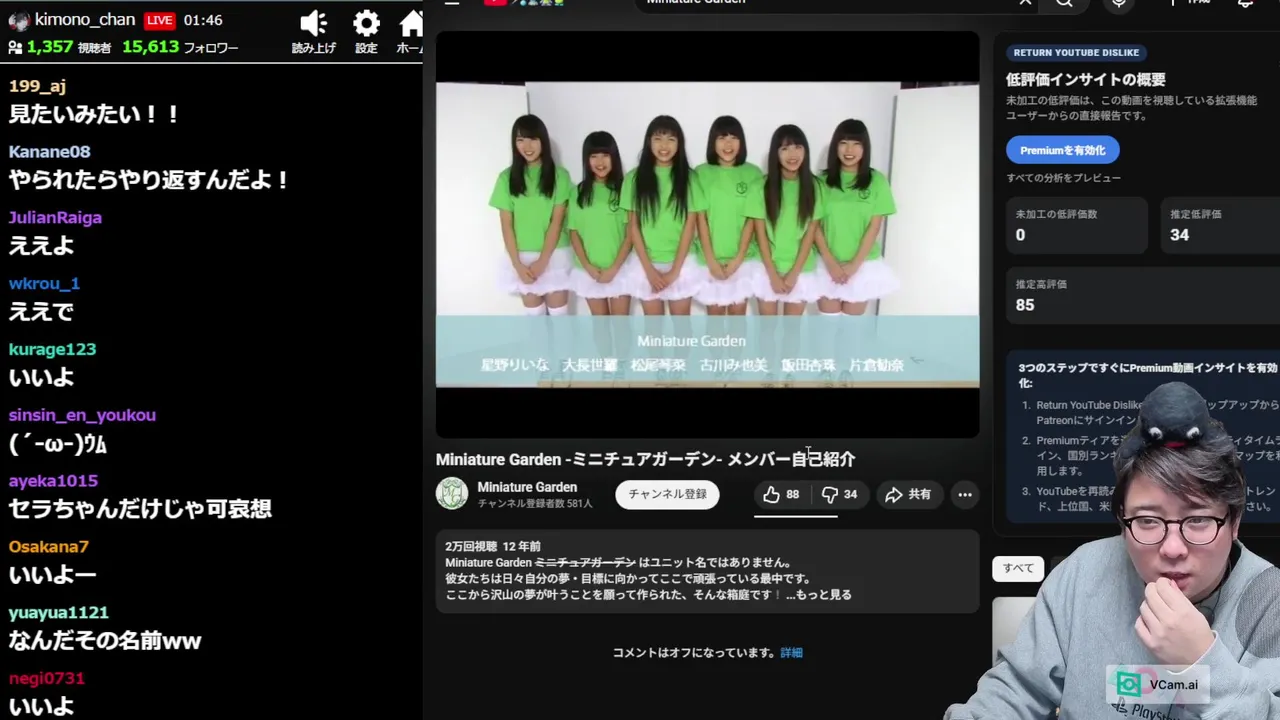Click VCam.ai watermark logo
The width and height of the screenshot is (1280, 720).
1158,685
